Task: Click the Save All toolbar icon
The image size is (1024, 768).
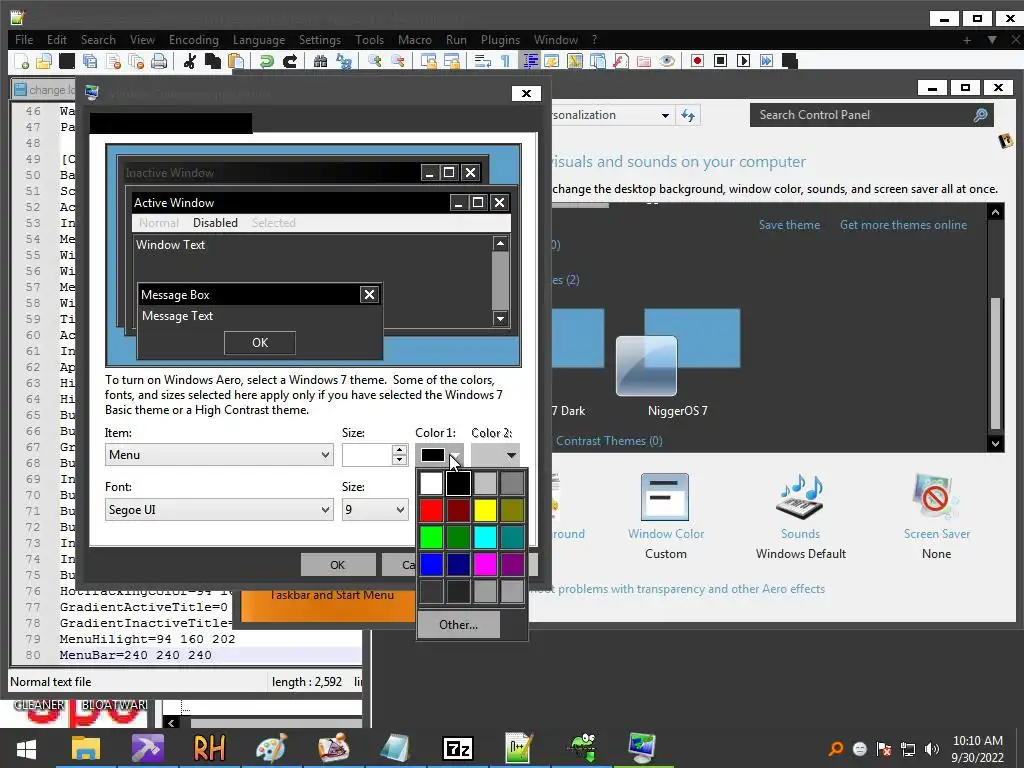Action: (89, 61)
